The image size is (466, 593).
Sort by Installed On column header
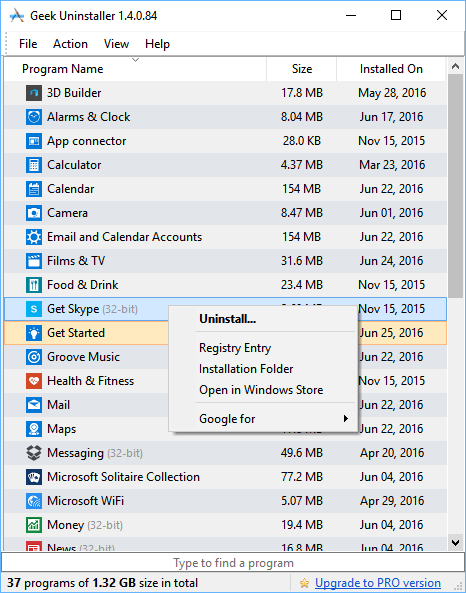[x=391, y=69]
